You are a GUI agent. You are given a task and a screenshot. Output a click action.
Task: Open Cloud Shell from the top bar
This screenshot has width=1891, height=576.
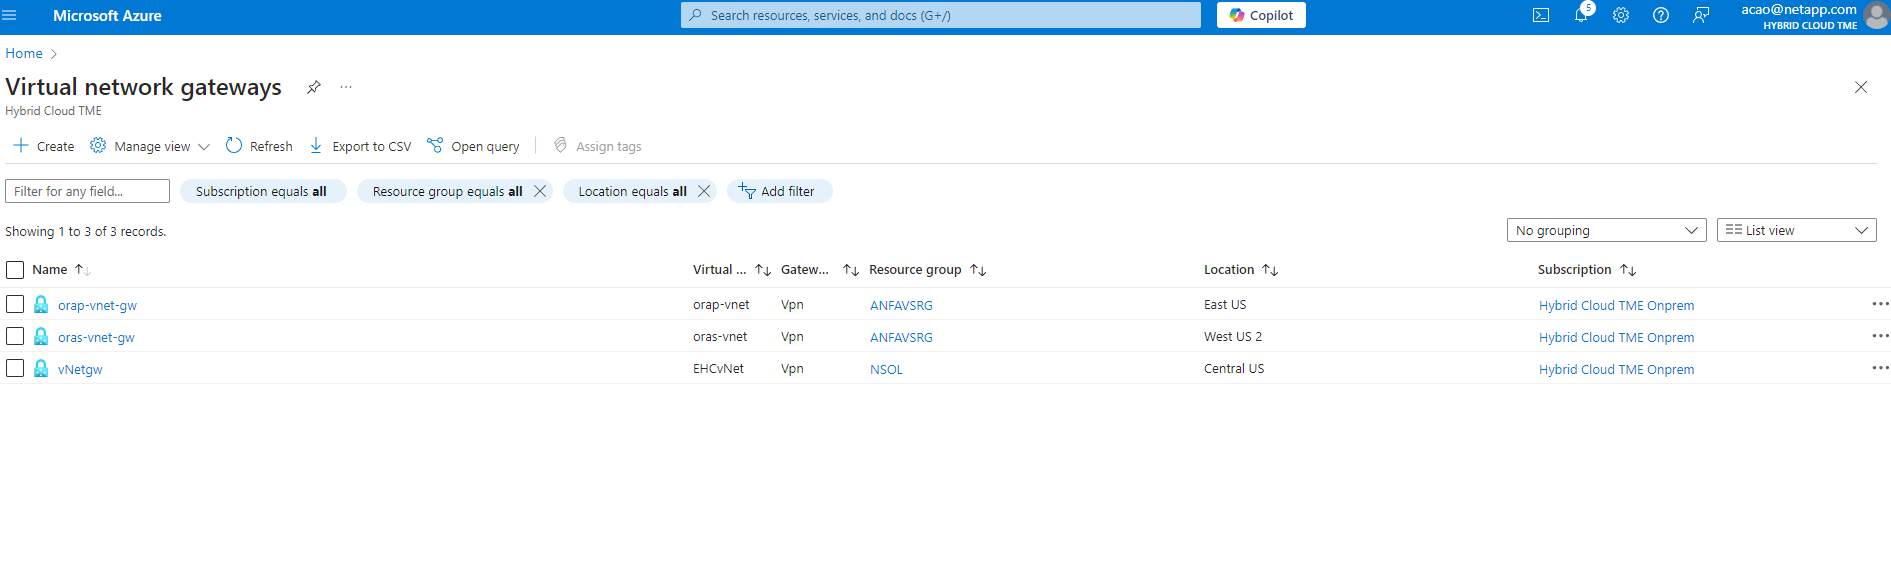coord(1541,16)
